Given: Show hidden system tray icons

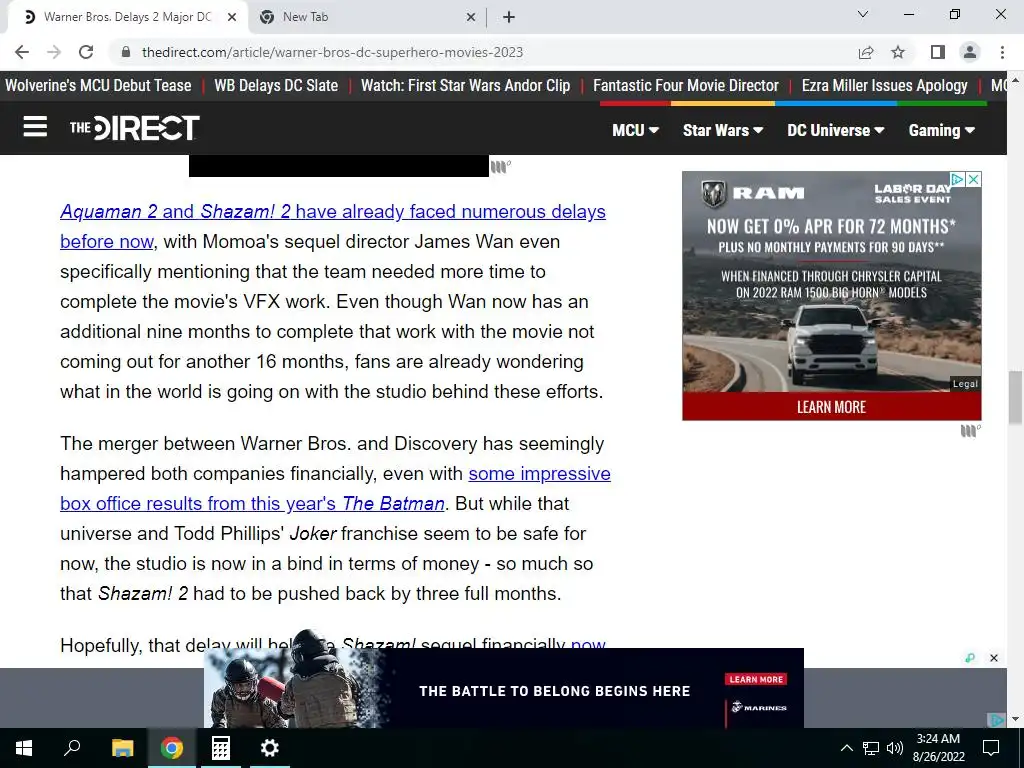Looking at the screenshot, I should pos(846,748).
